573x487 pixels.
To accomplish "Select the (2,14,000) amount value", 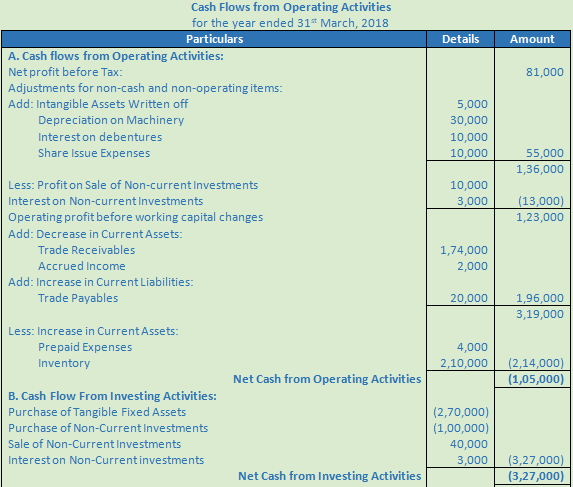I will point(536,364).
